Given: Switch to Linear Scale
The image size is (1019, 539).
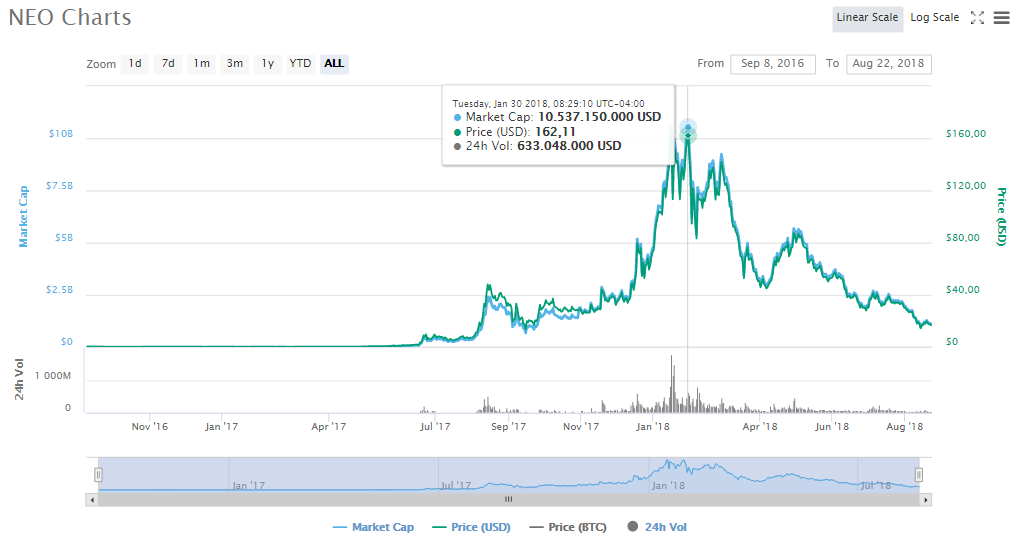Looking at the screenshot, I should pyautogui.click(x=867, y=18).
